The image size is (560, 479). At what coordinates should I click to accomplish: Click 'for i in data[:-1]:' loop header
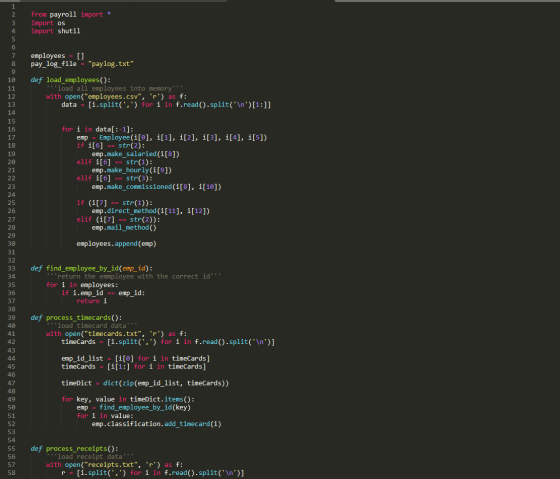(98, 129)
